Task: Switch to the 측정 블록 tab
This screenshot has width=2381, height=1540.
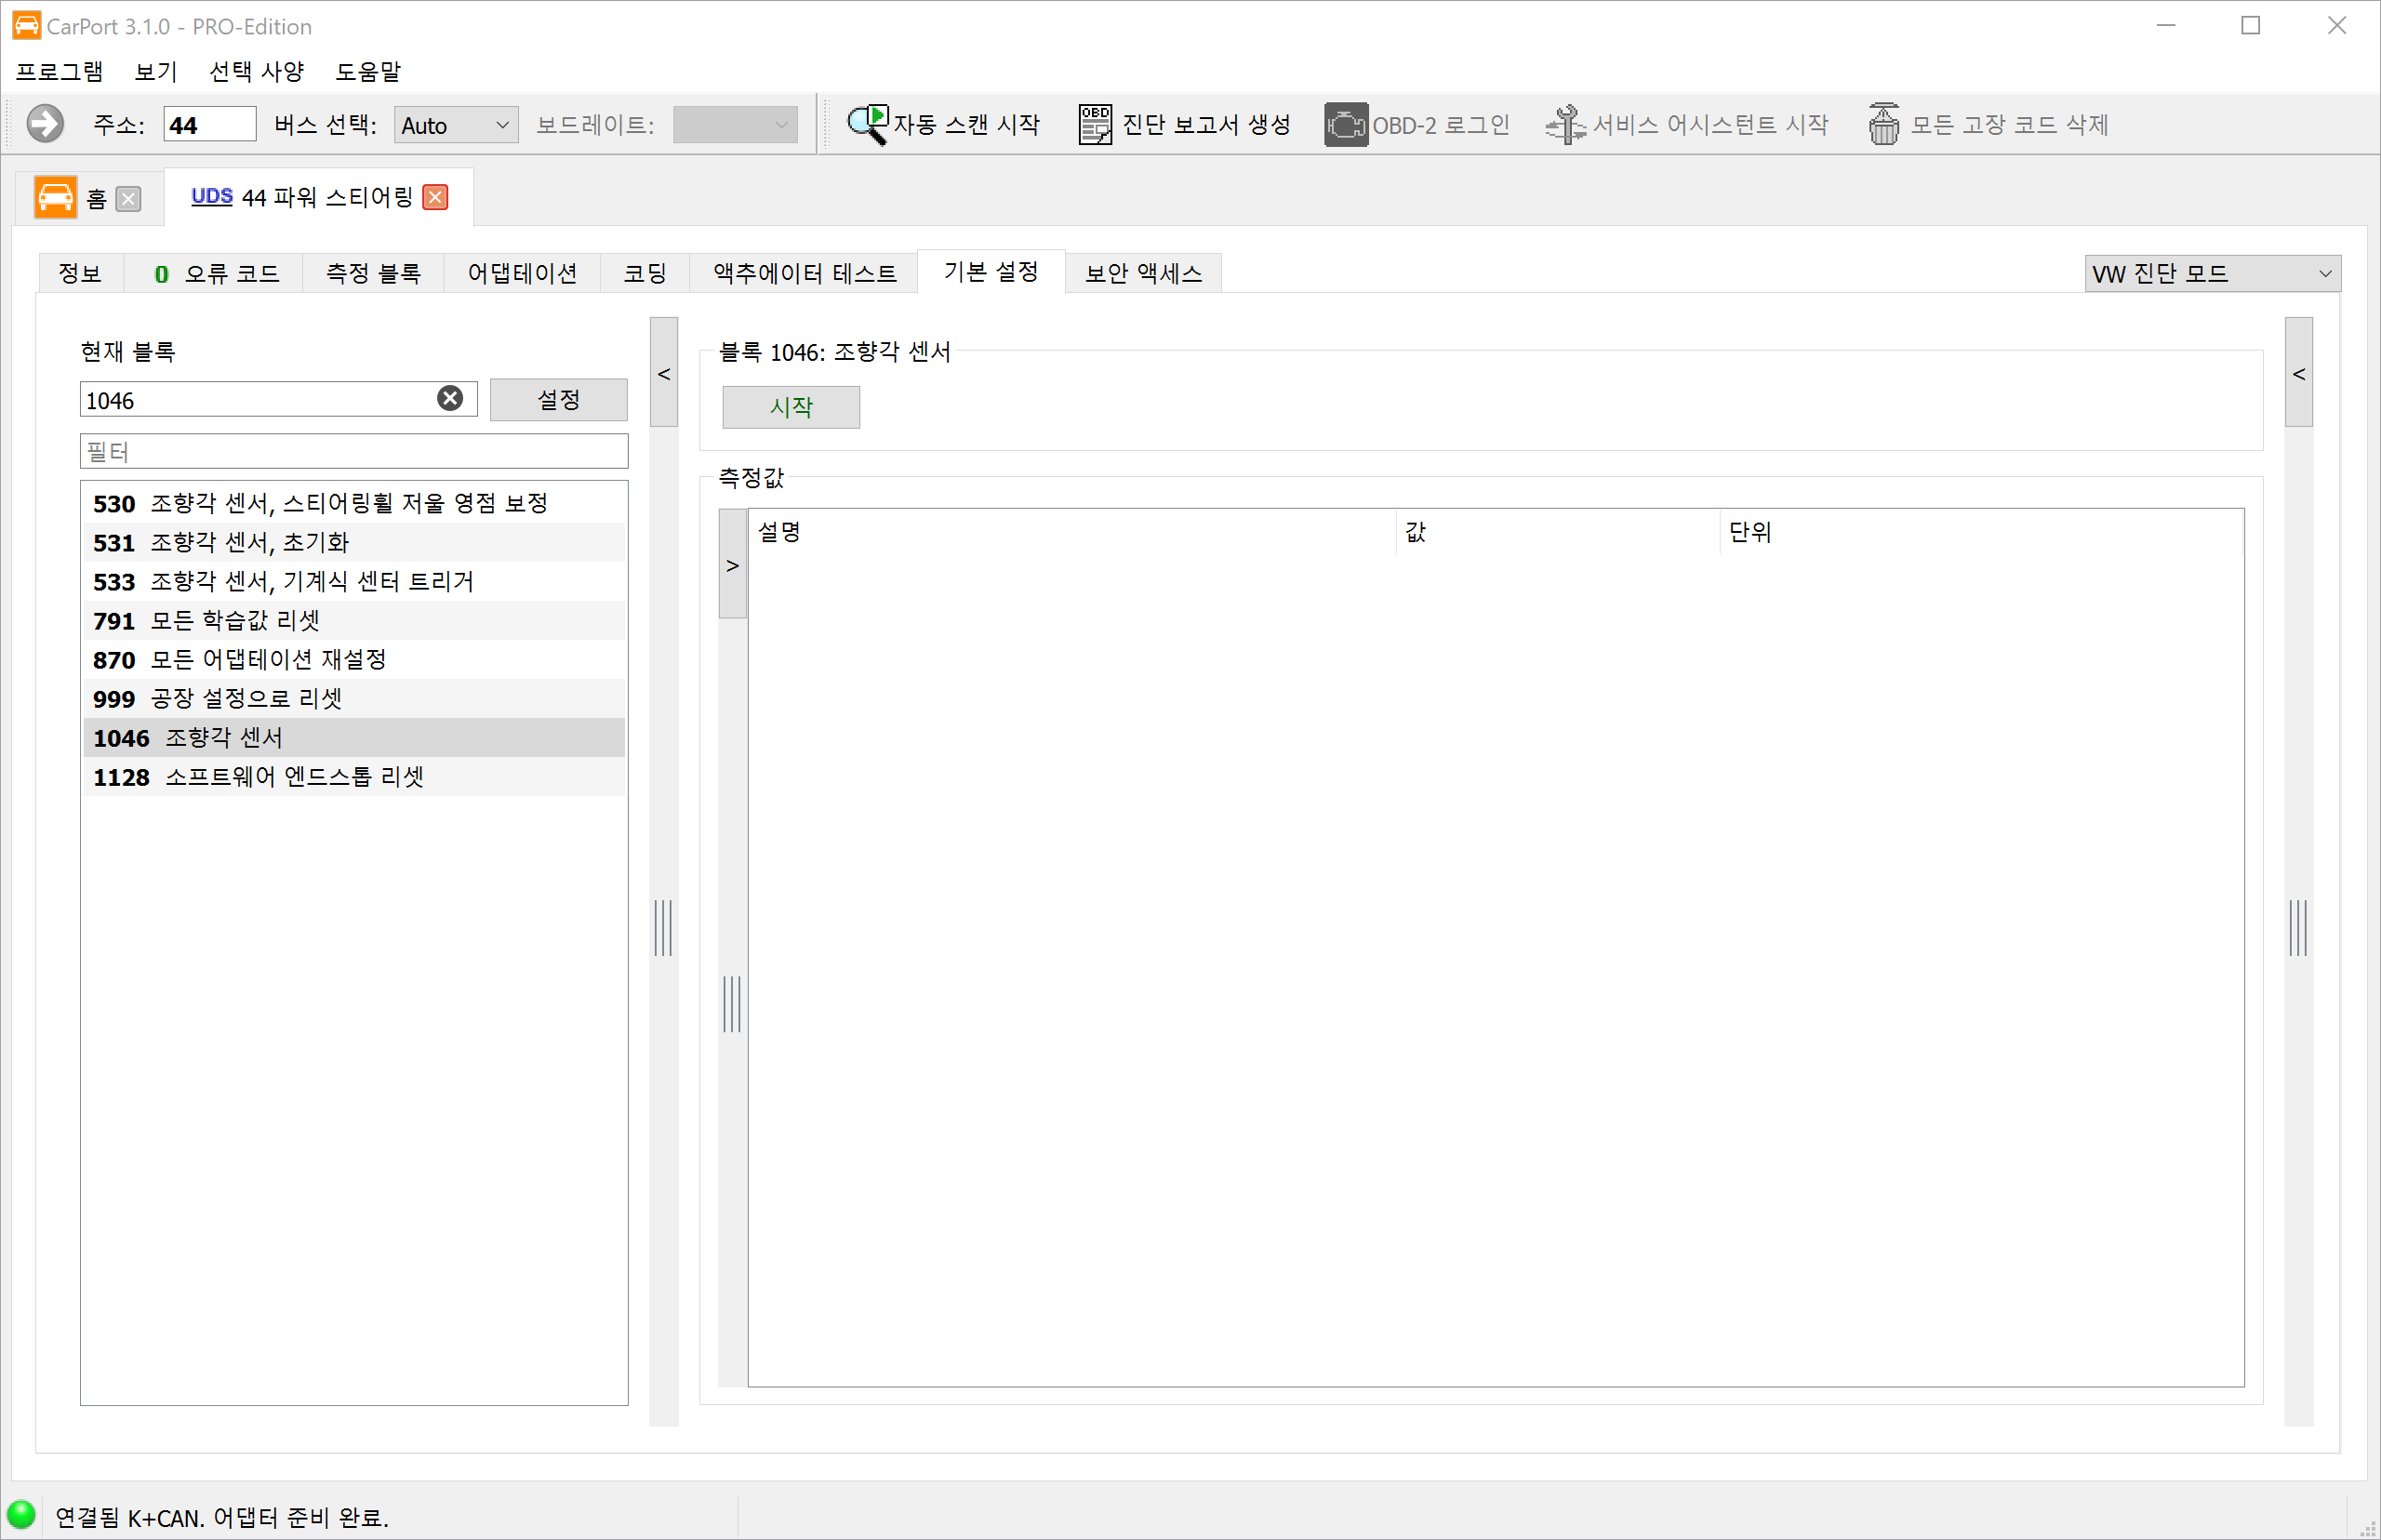Action: pyautogui.click(x=374, y=274)
